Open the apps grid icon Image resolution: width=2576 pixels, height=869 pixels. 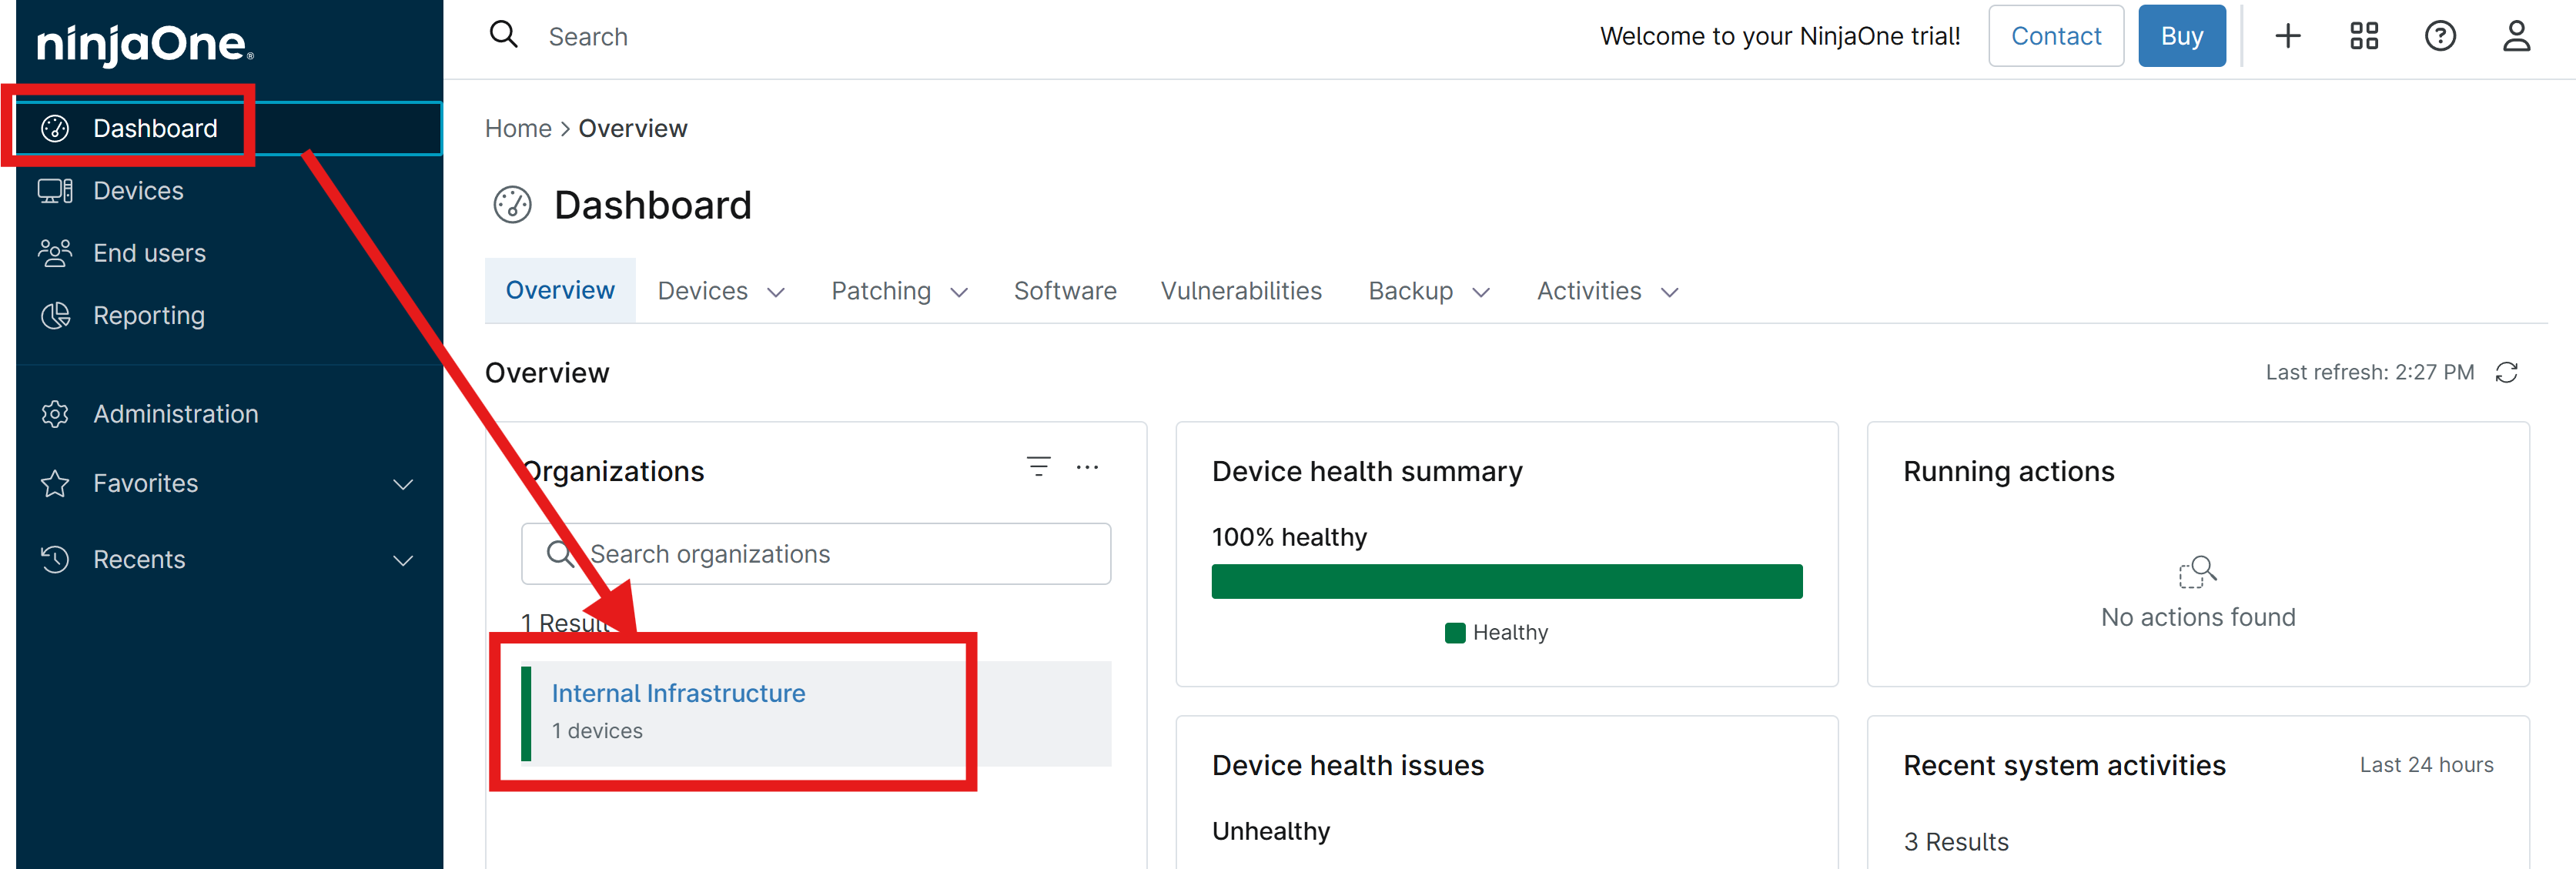2364,36
